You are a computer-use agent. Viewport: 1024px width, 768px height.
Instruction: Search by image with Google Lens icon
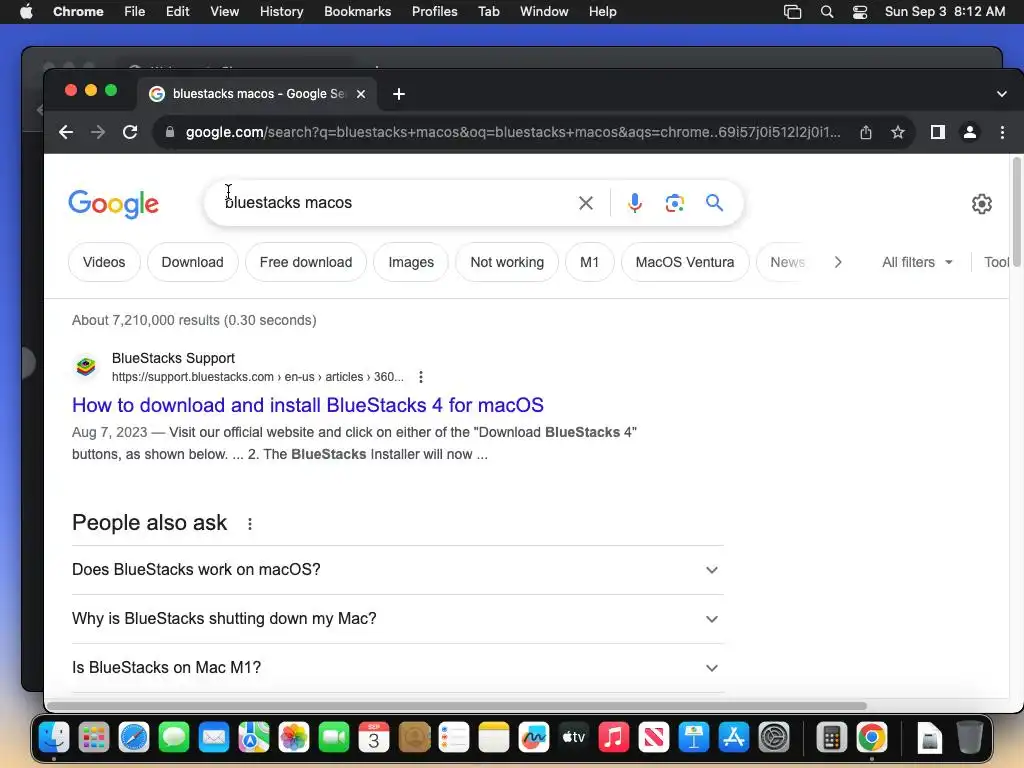675,203
